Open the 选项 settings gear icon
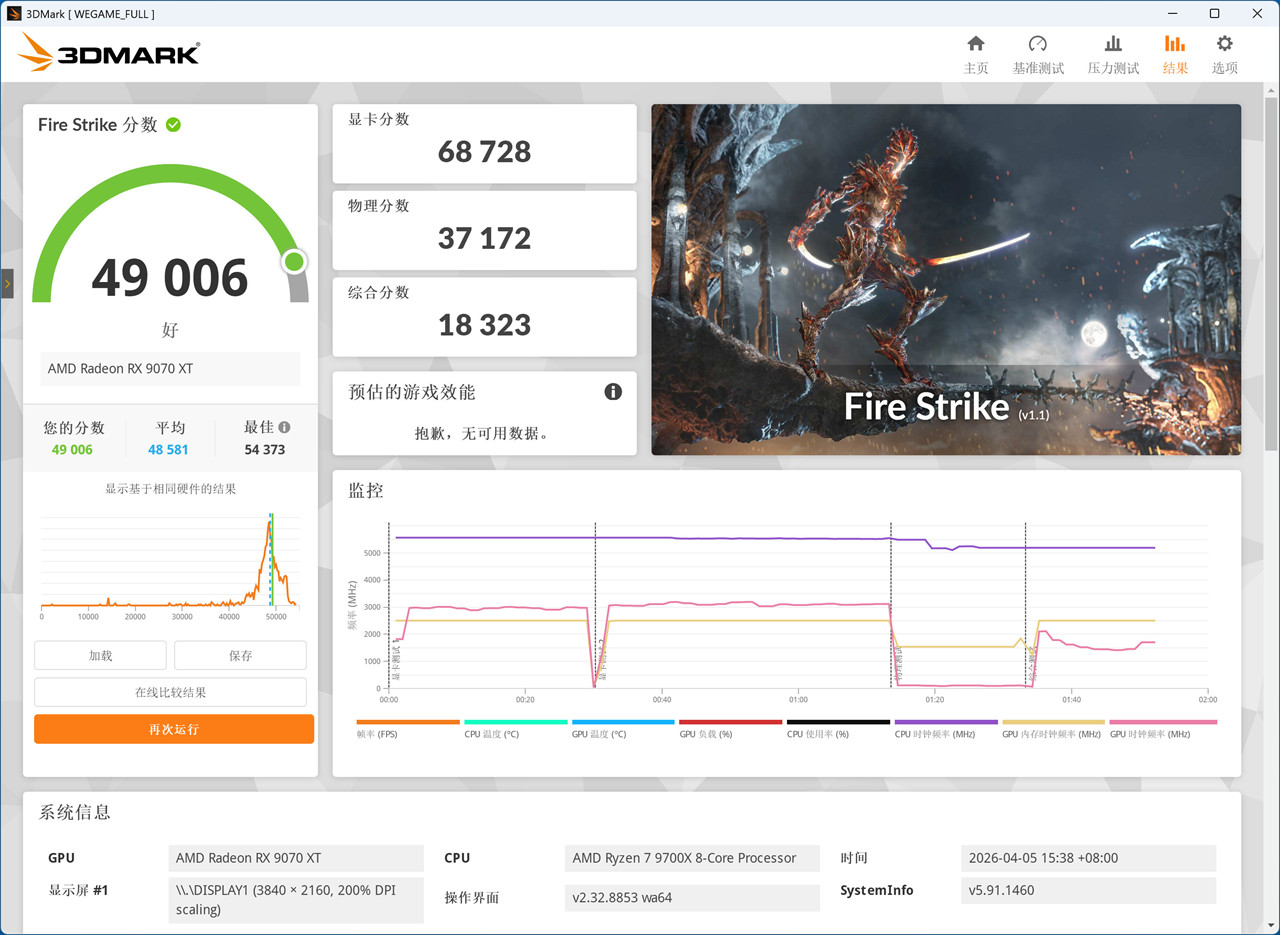1280x935 pixels. (1224, 53)
